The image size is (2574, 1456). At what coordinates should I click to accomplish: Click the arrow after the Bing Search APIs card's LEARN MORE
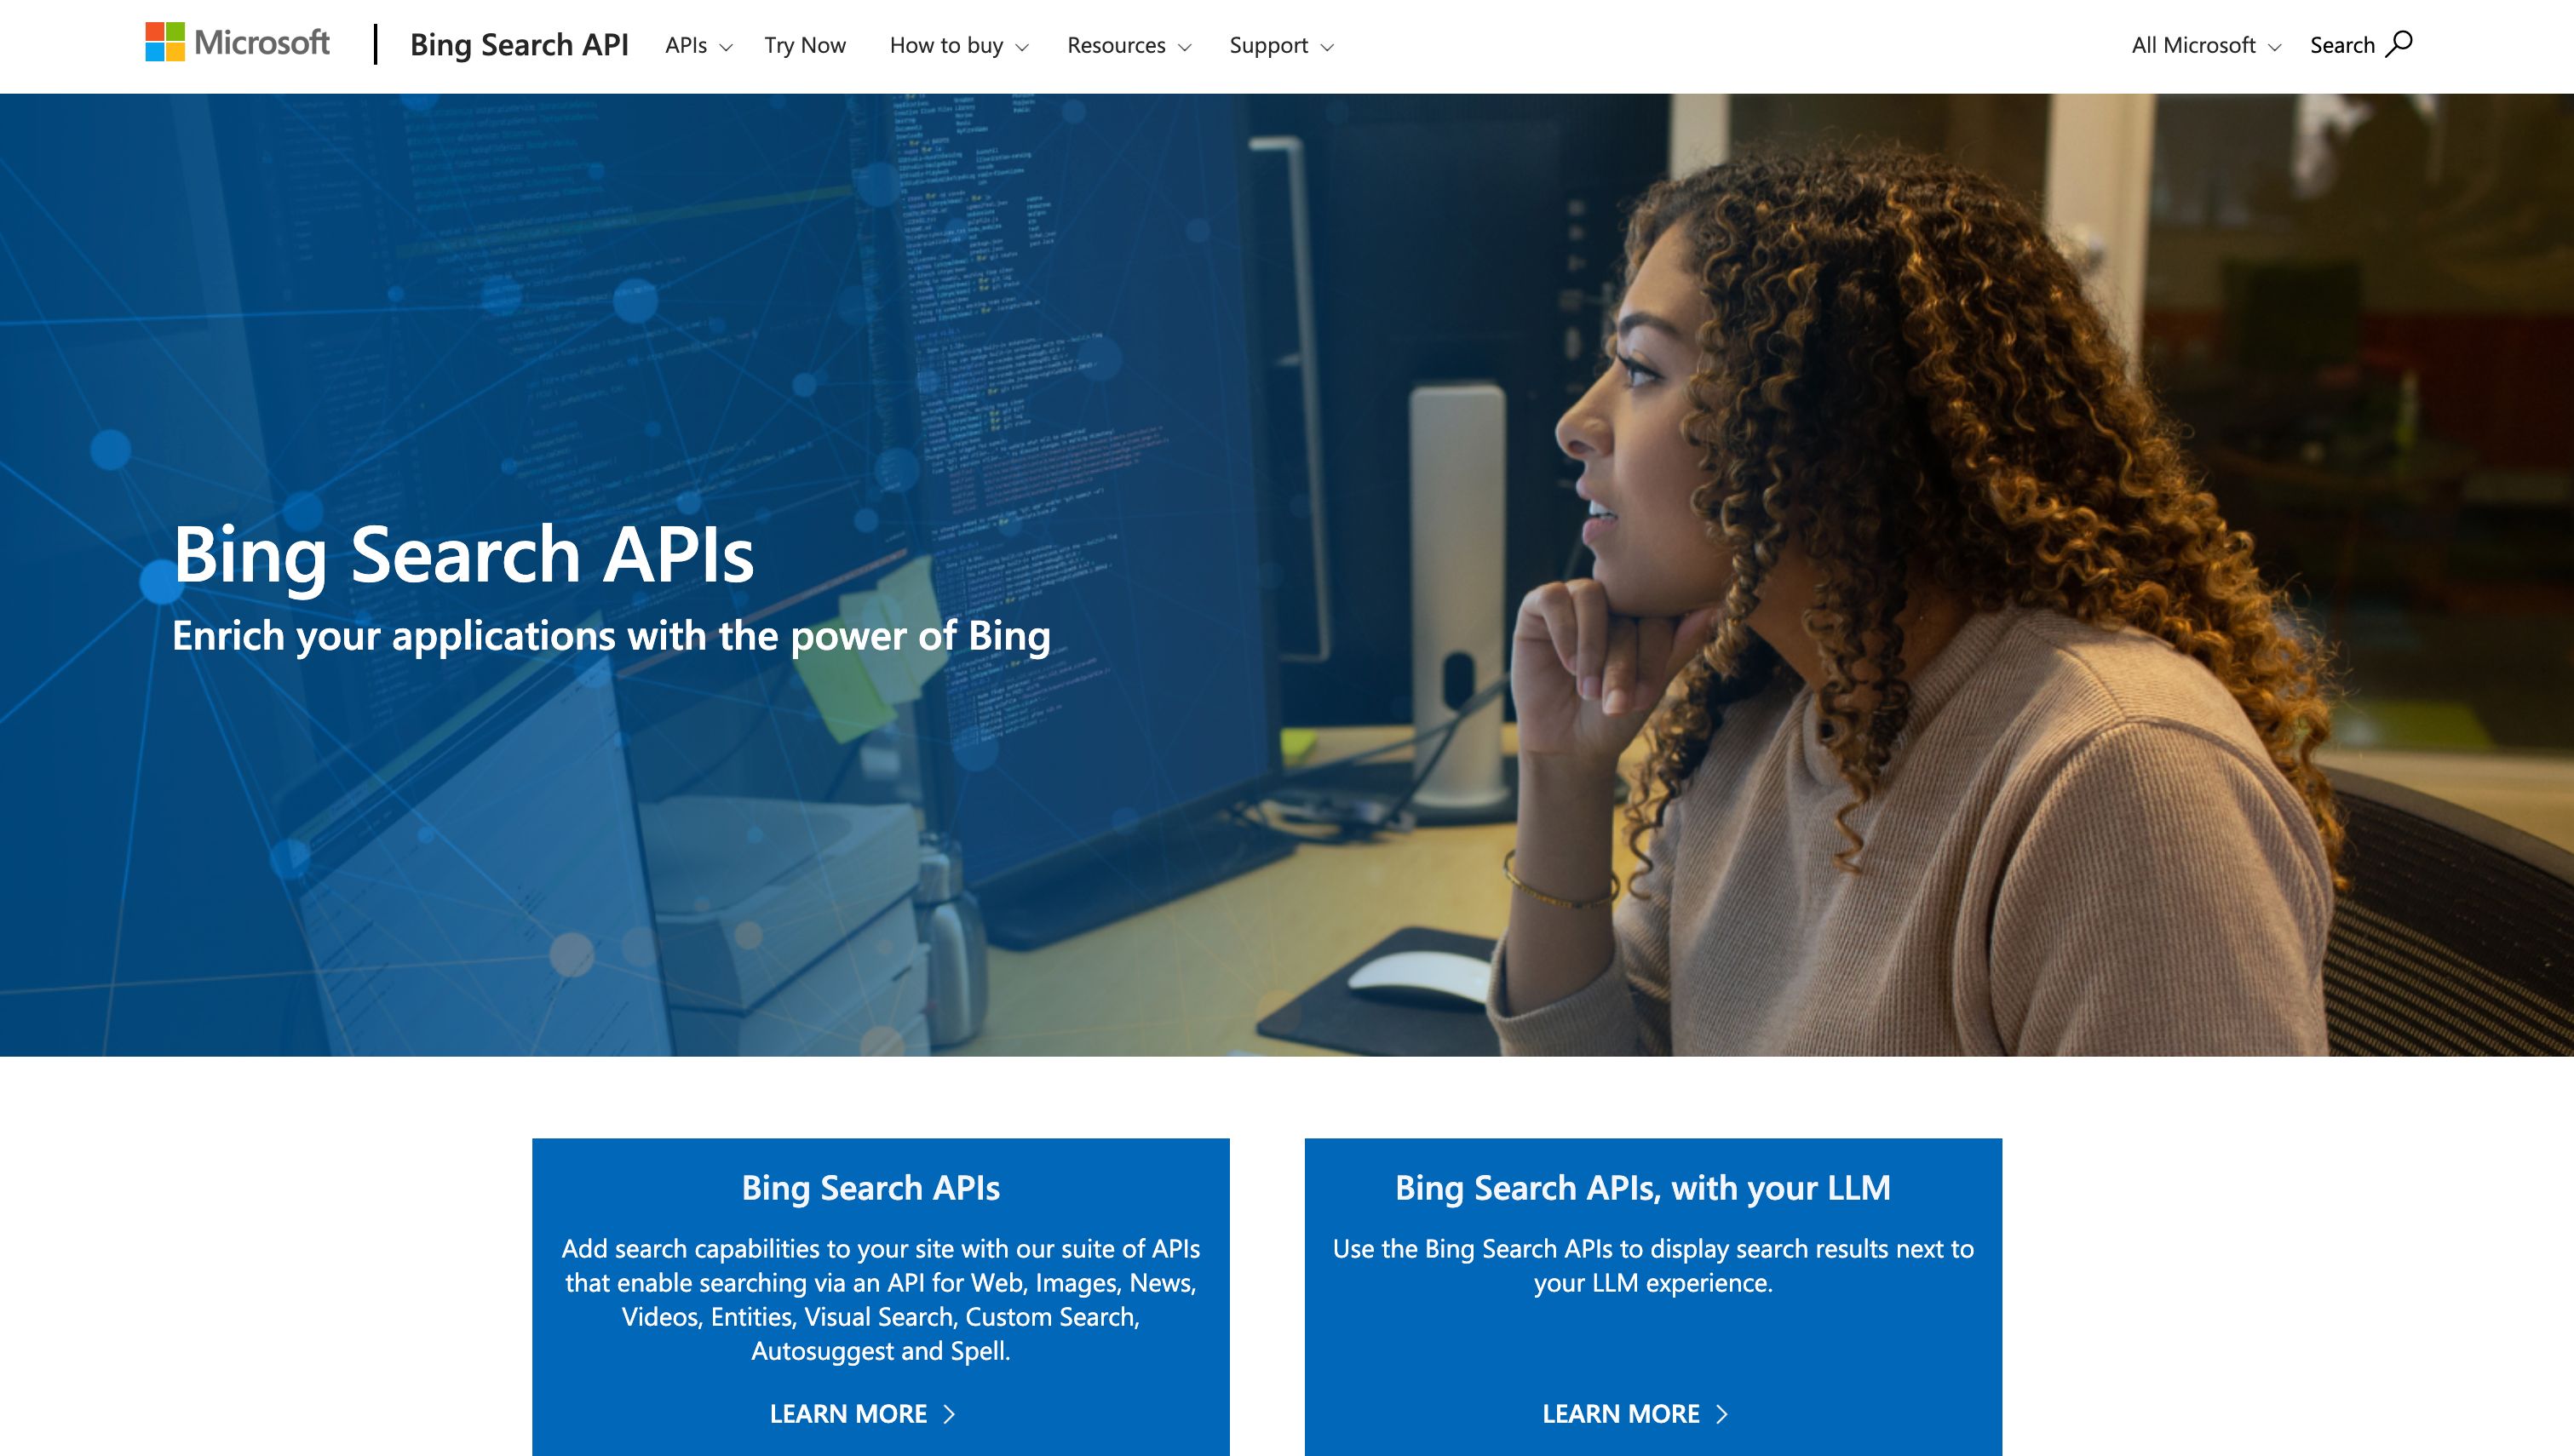point(949,1414)
